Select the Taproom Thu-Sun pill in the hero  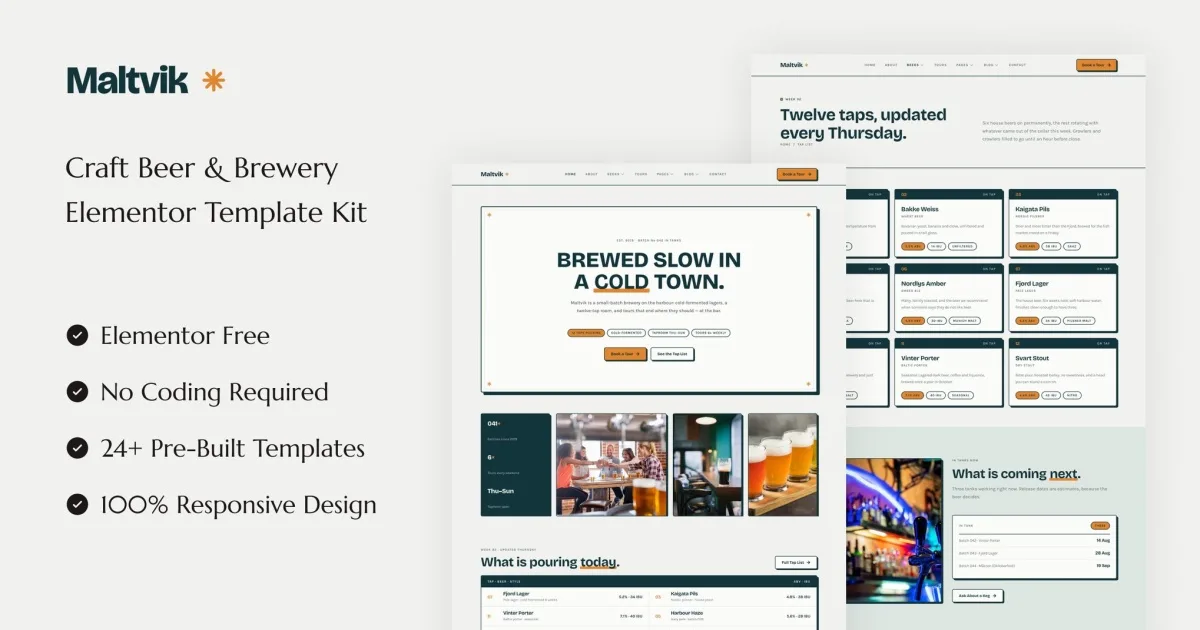coord(668,332)
